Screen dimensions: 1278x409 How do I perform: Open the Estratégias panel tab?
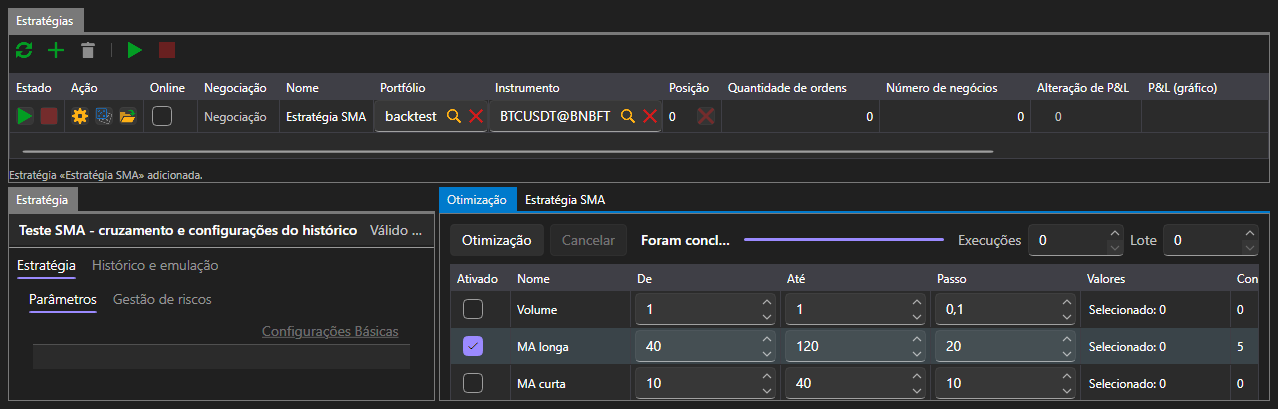coord(47,19)
